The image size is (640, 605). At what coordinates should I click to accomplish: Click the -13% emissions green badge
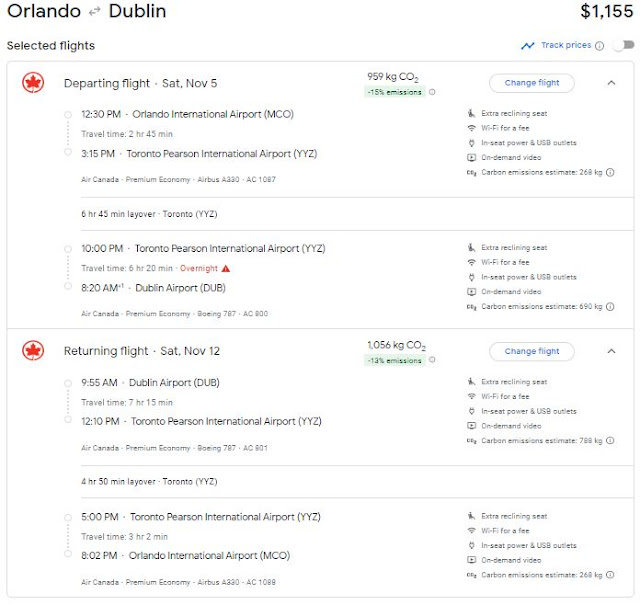point(394,360)
